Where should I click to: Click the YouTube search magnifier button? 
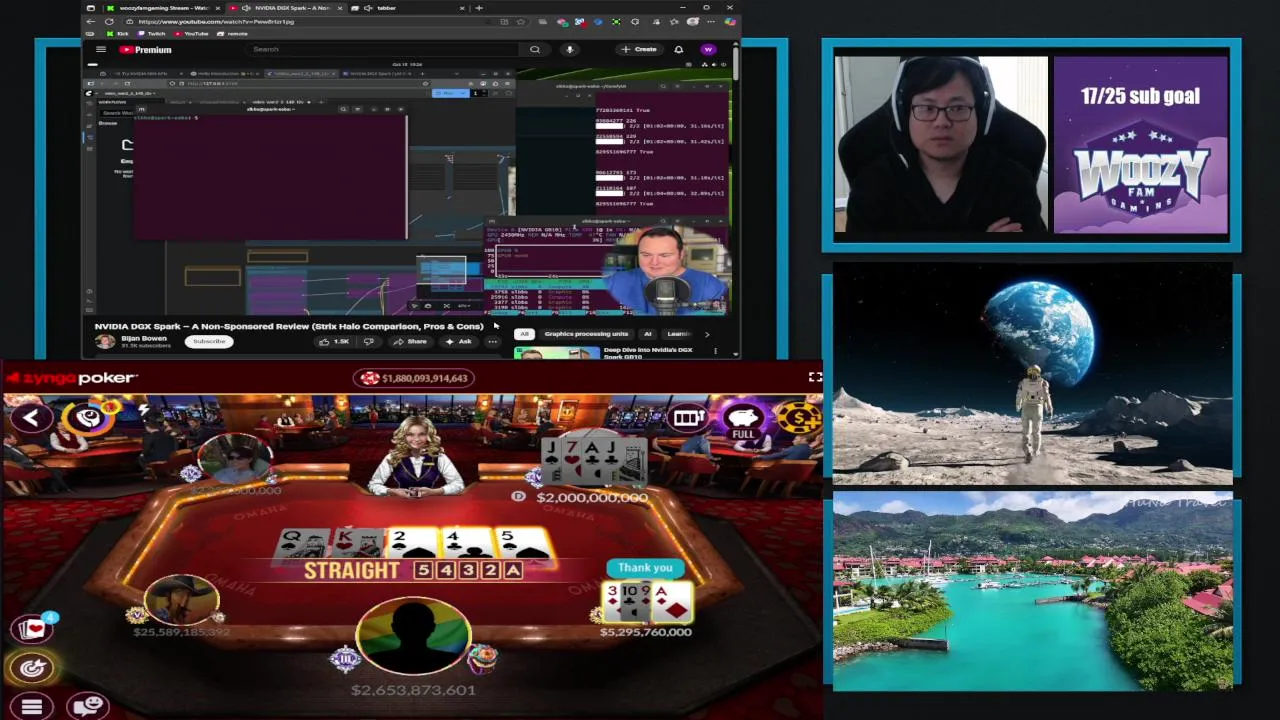[535, 49]
